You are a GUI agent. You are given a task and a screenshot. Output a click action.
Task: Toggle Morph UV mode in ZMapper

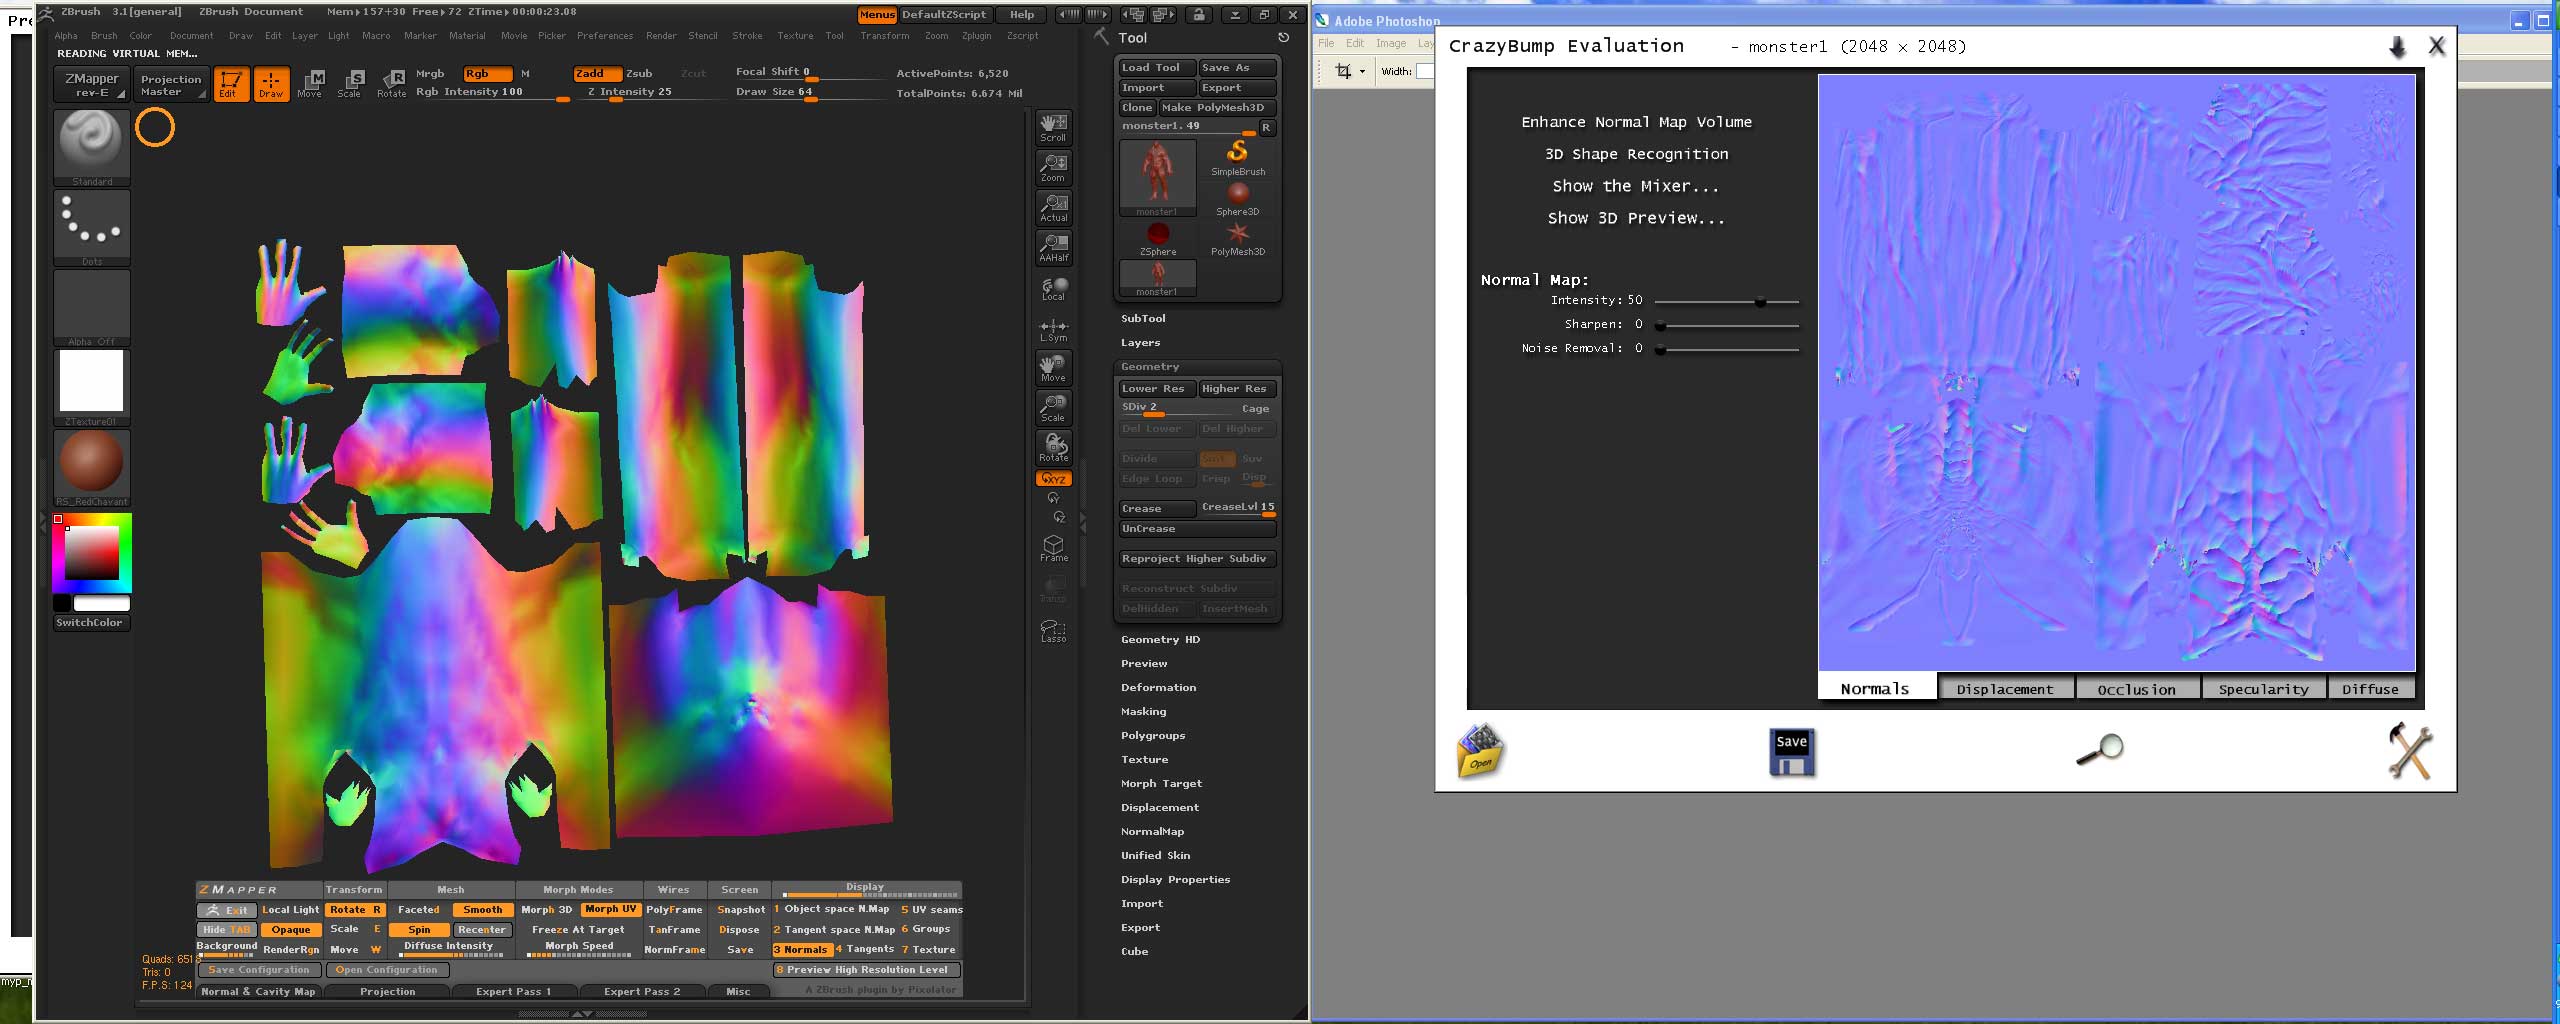click(x=610, y=910)
